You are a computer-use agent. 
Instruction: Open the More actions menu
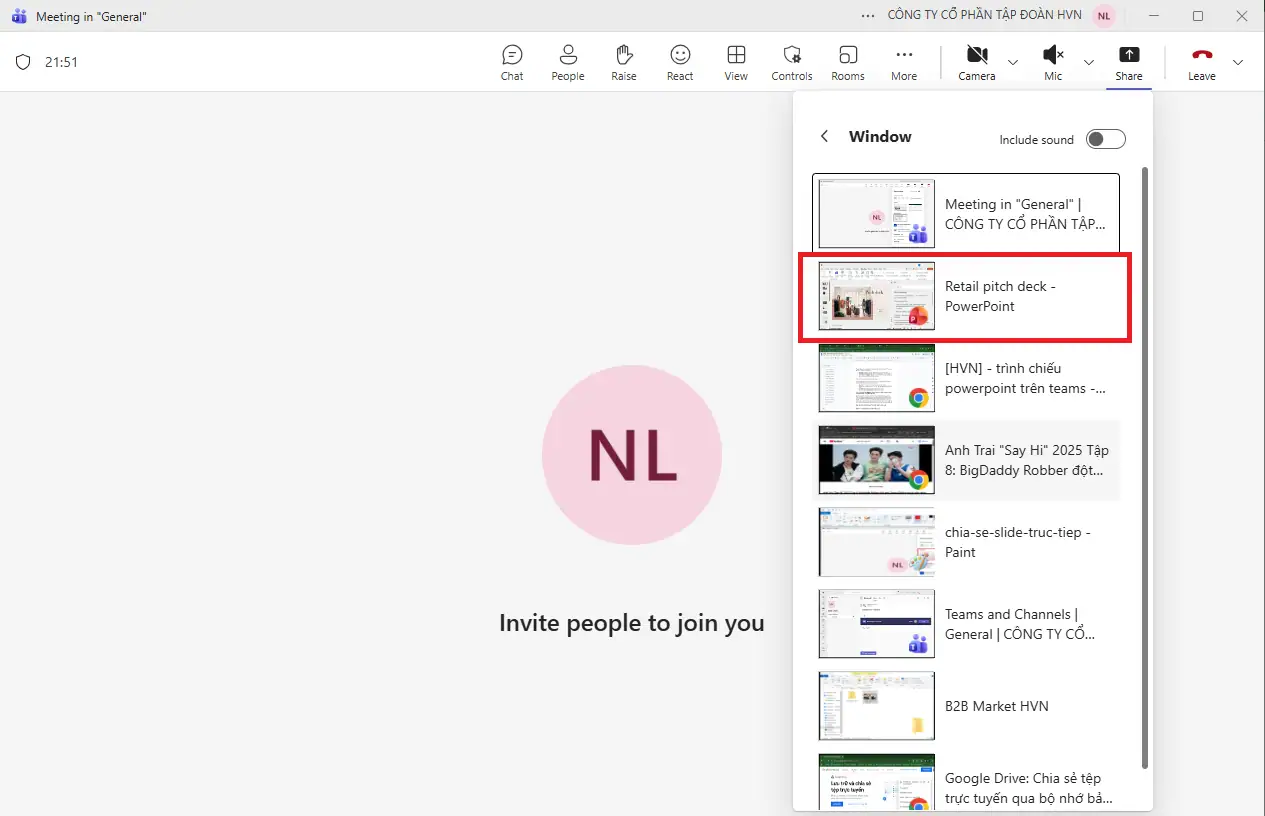[904, 62]
